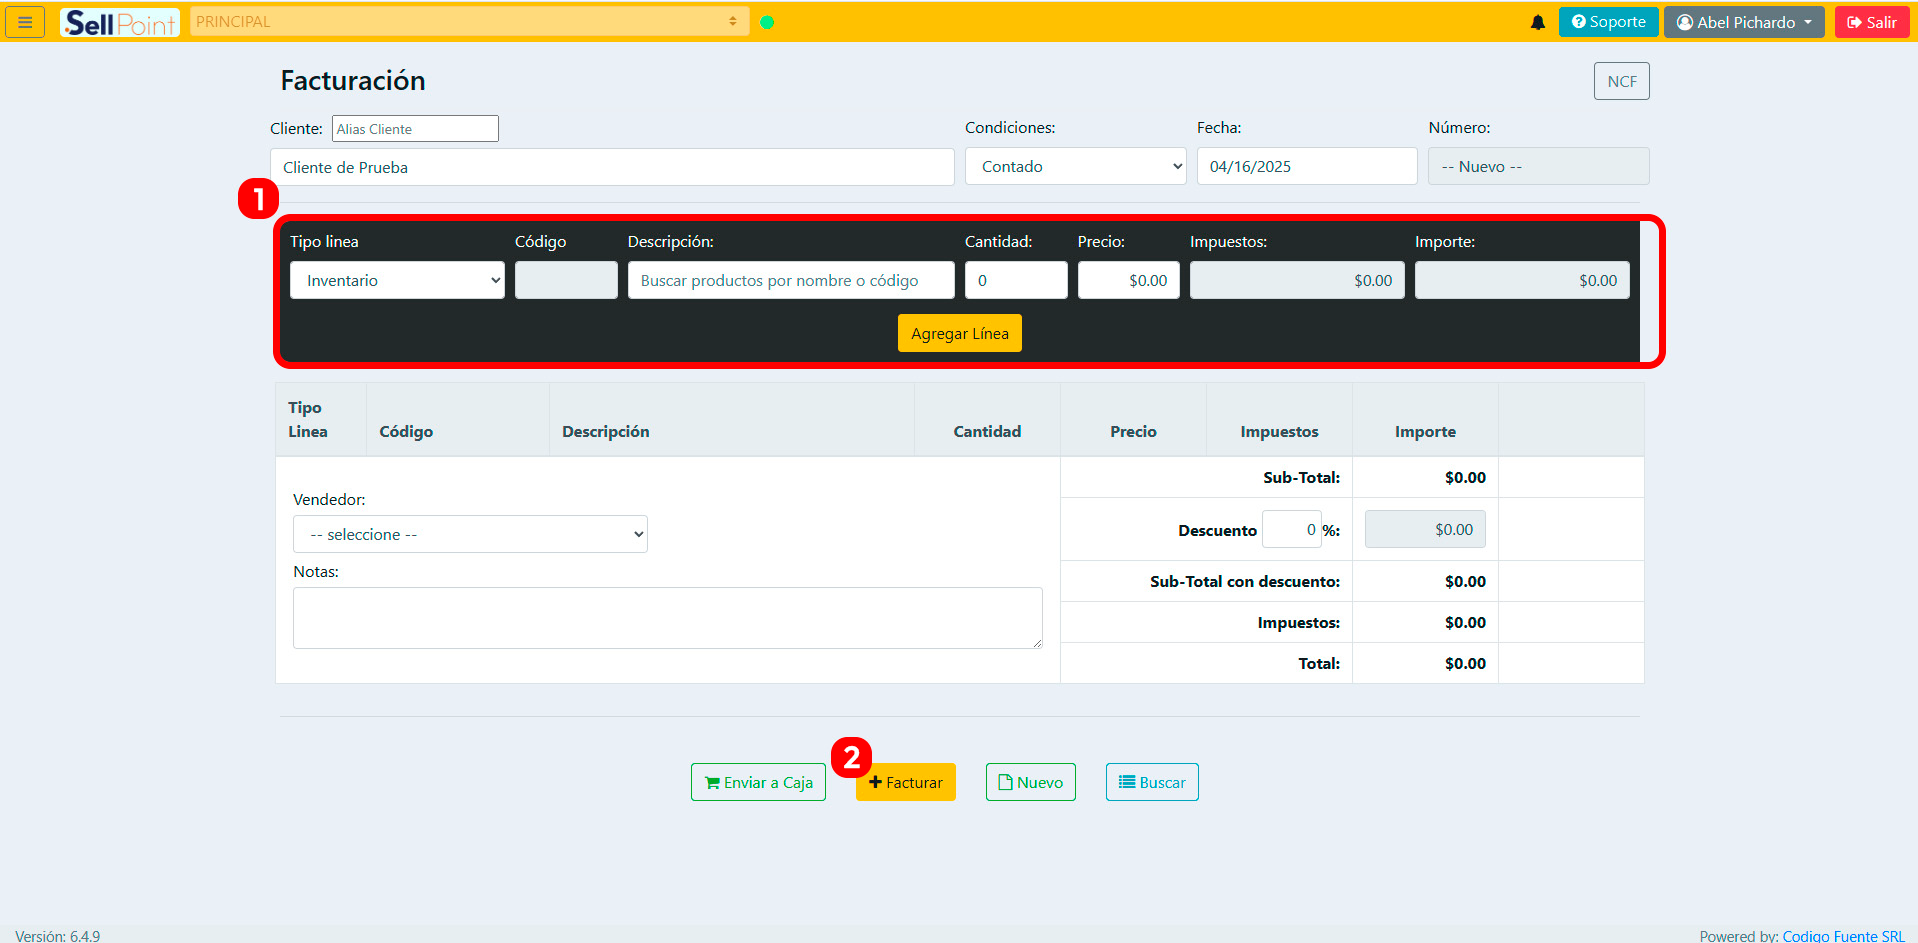
Task: Click the SellPoint logo
Action: tap(119, 22)
